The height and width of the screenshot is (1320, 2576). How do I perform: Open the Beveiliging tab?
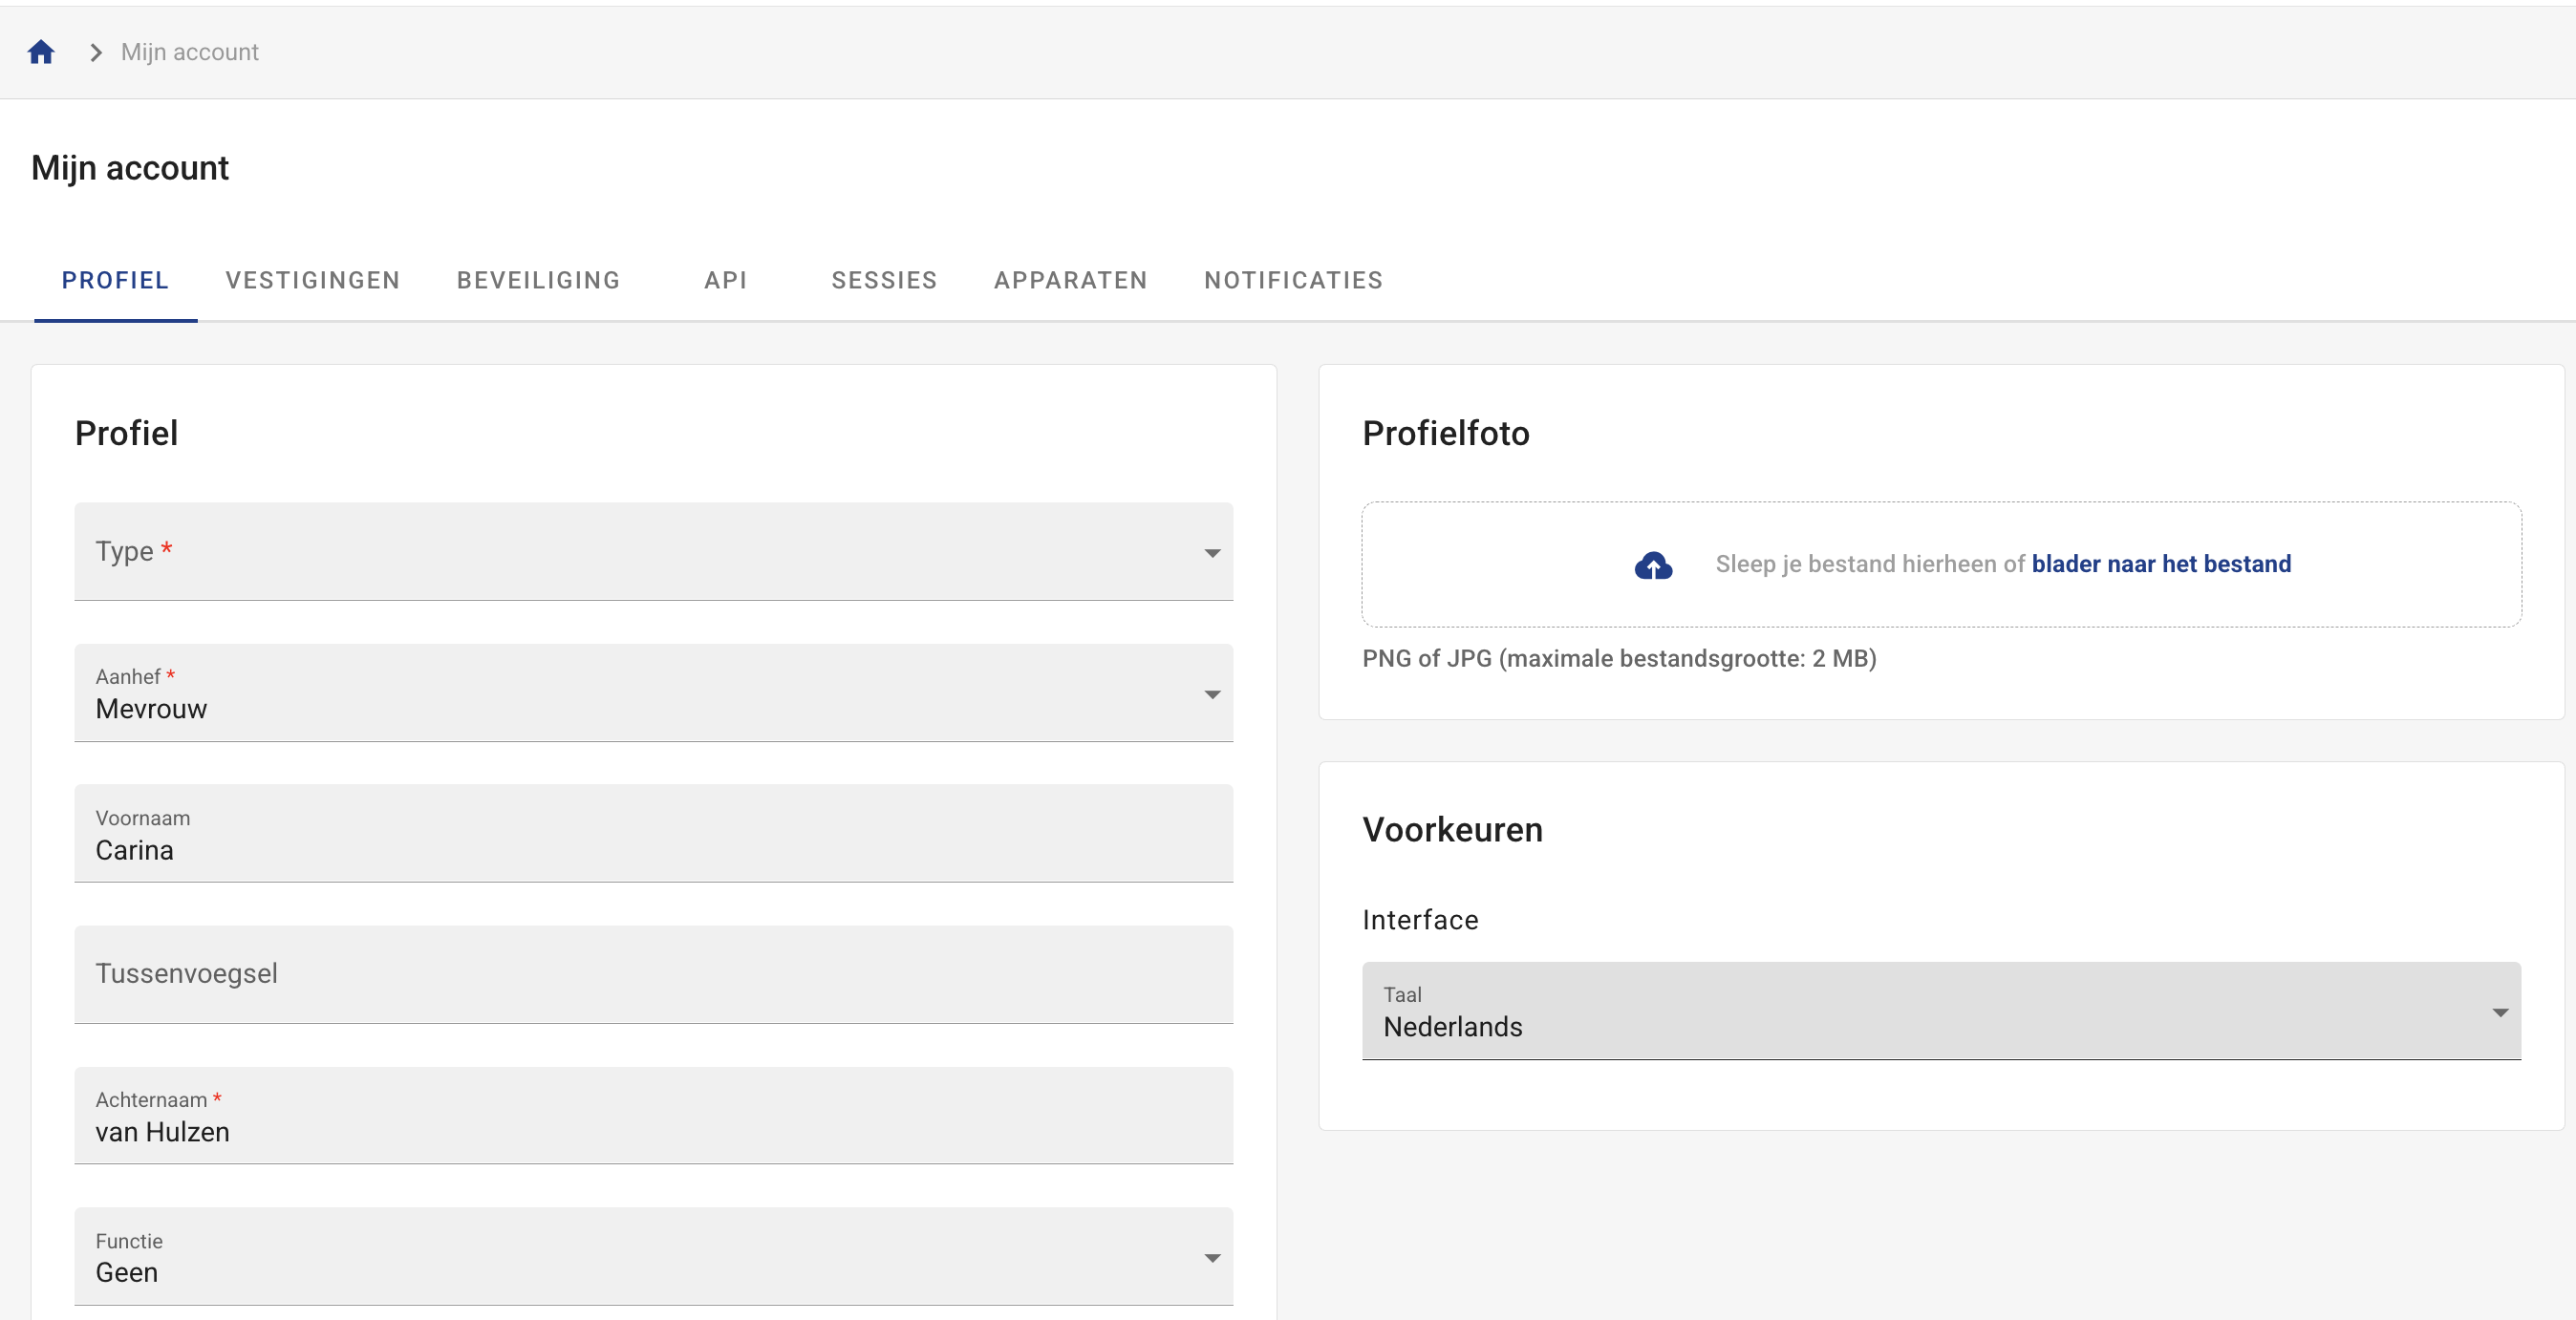[x=539, y=280]
